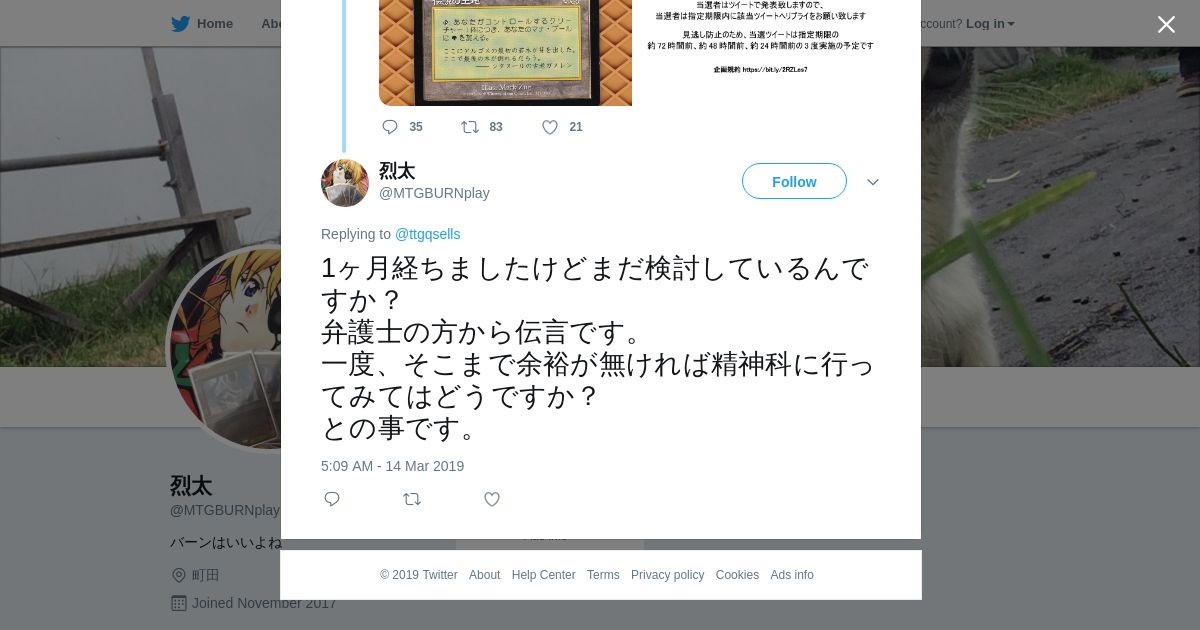Like the parent tweet with 21 likes
The width and height of the screenshot is (1200, 630).
550,127
